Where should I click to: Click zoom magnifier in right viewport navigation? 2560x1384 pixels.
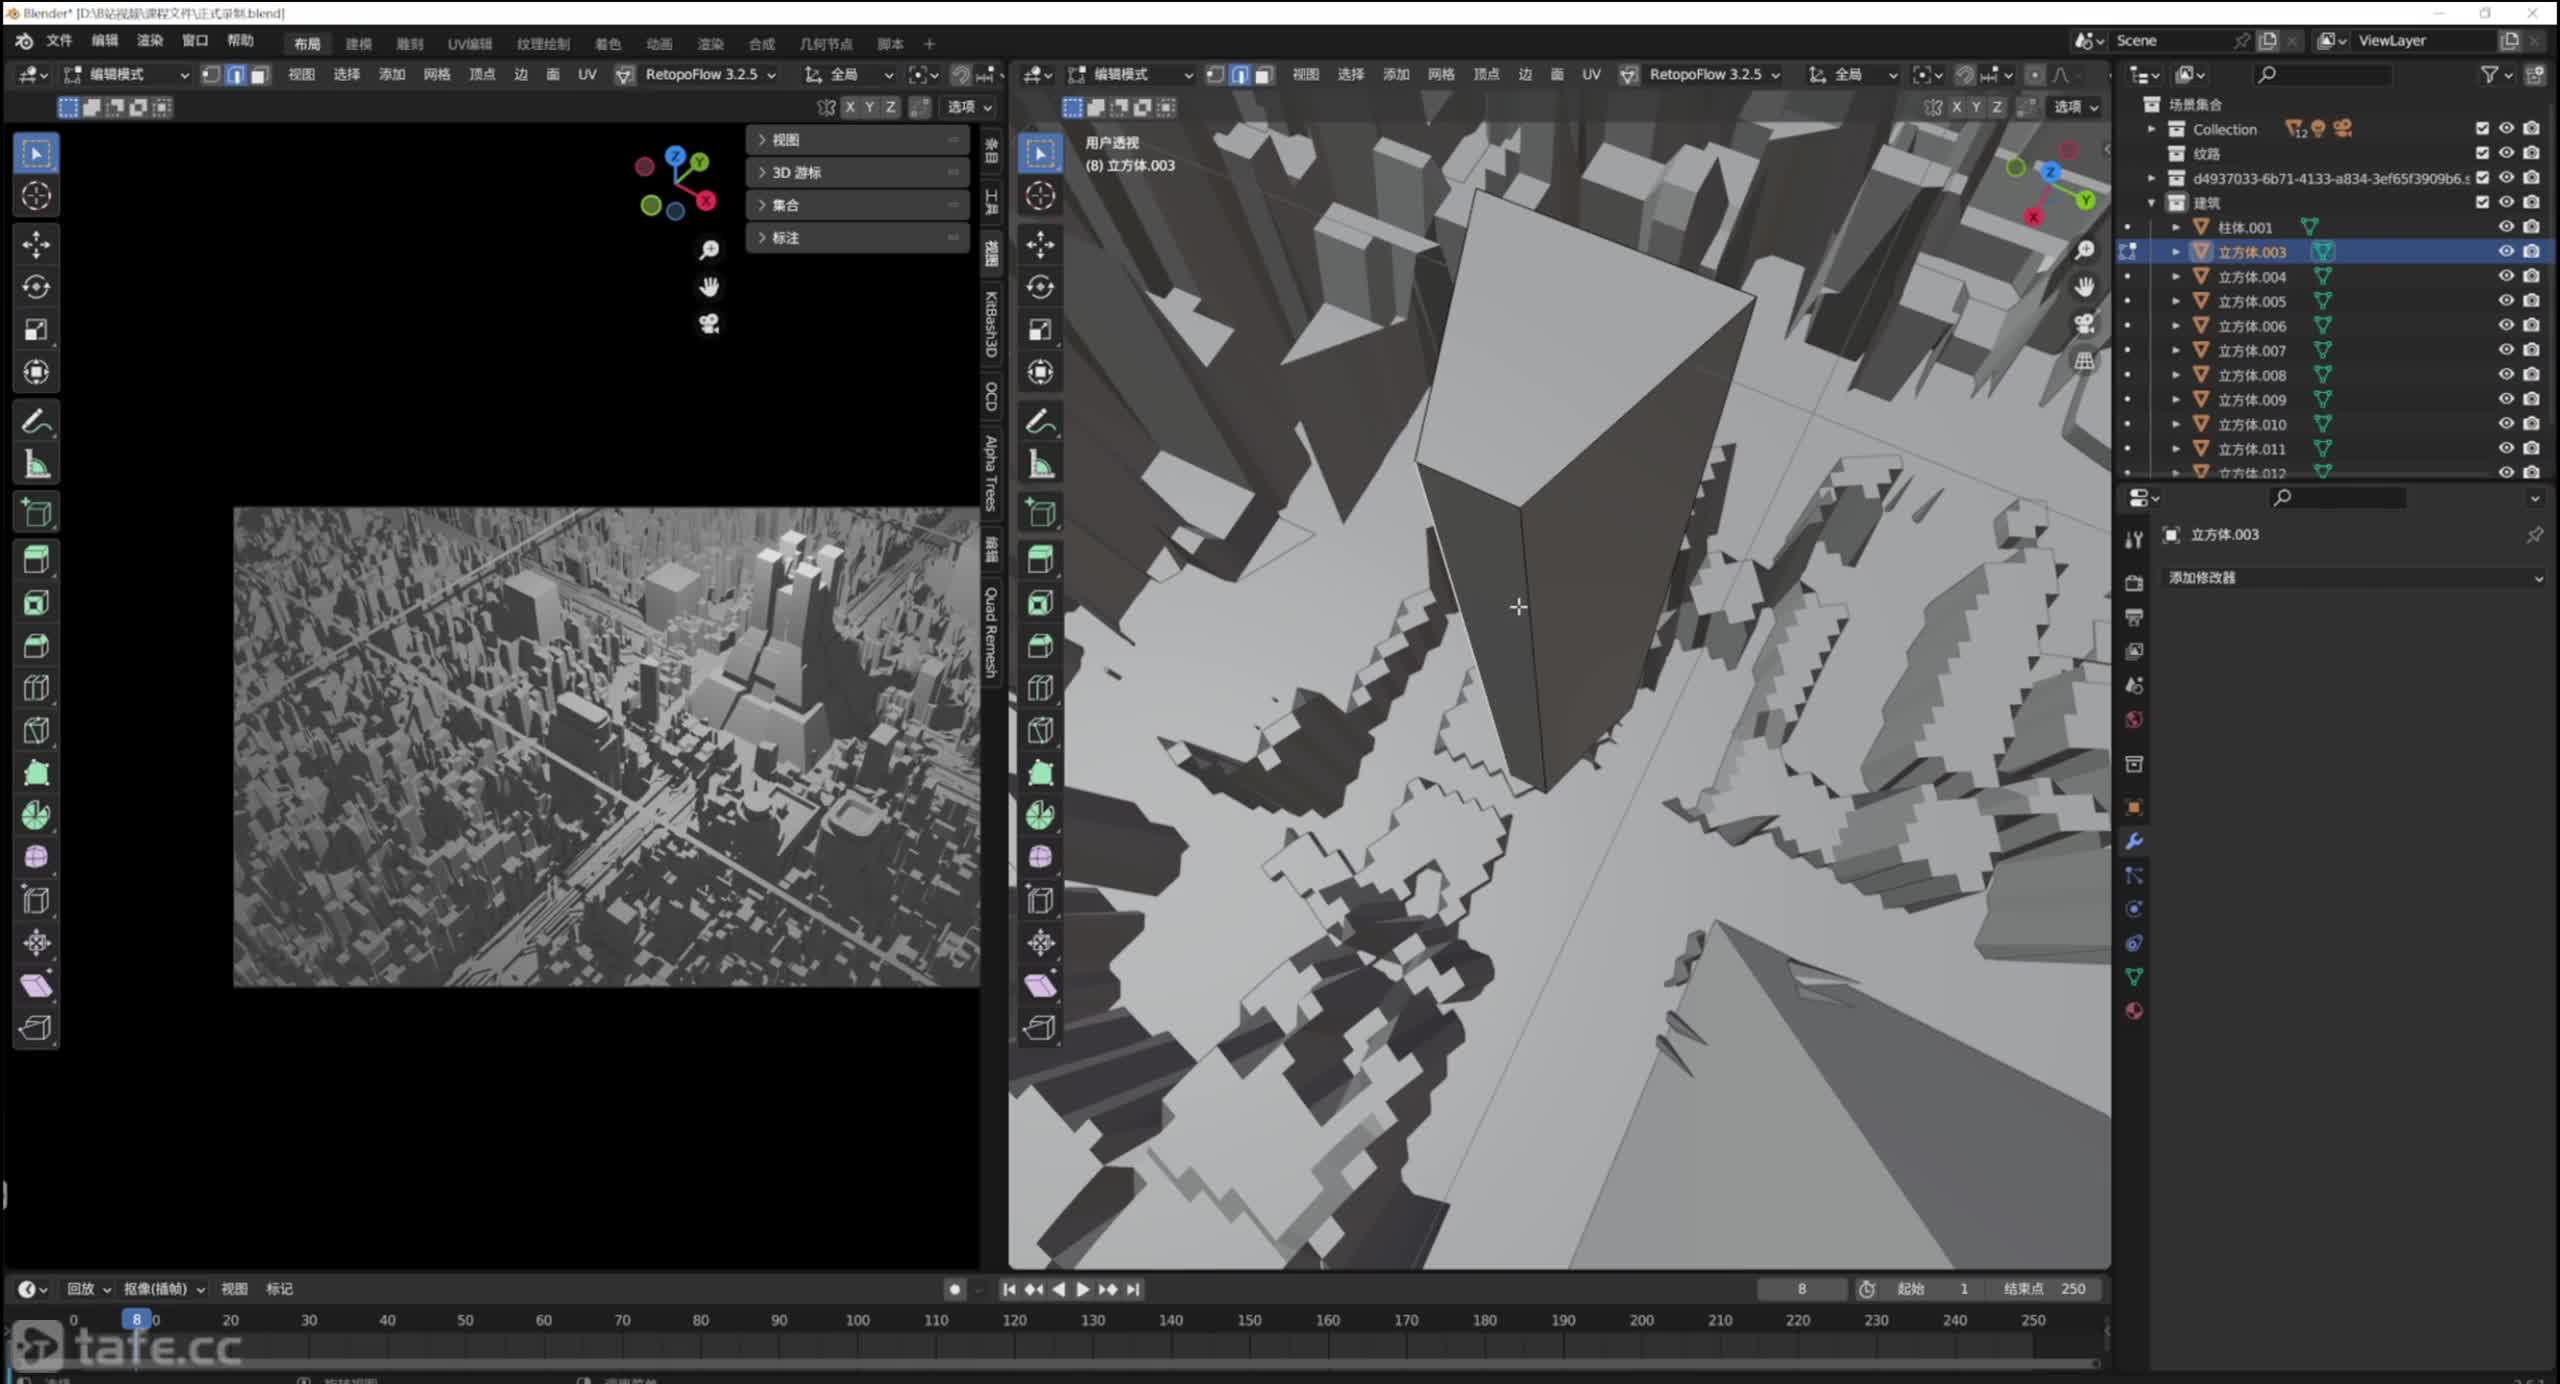click(x=2084, y=250)
